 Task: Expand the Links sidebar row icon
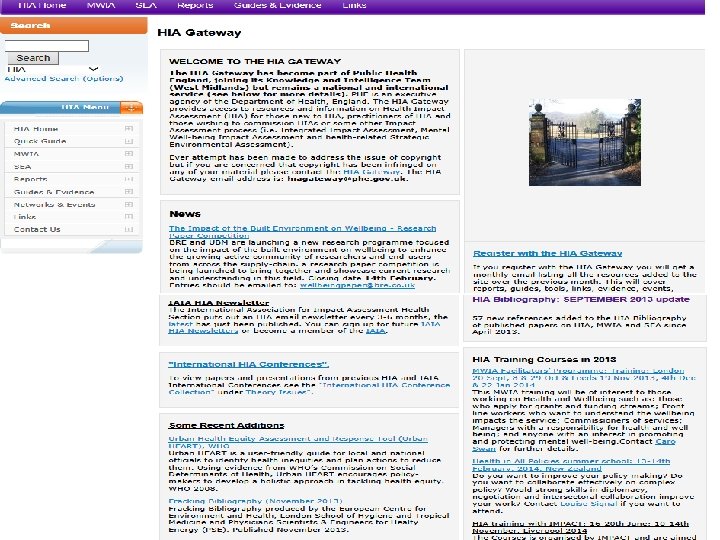[129, 217]
